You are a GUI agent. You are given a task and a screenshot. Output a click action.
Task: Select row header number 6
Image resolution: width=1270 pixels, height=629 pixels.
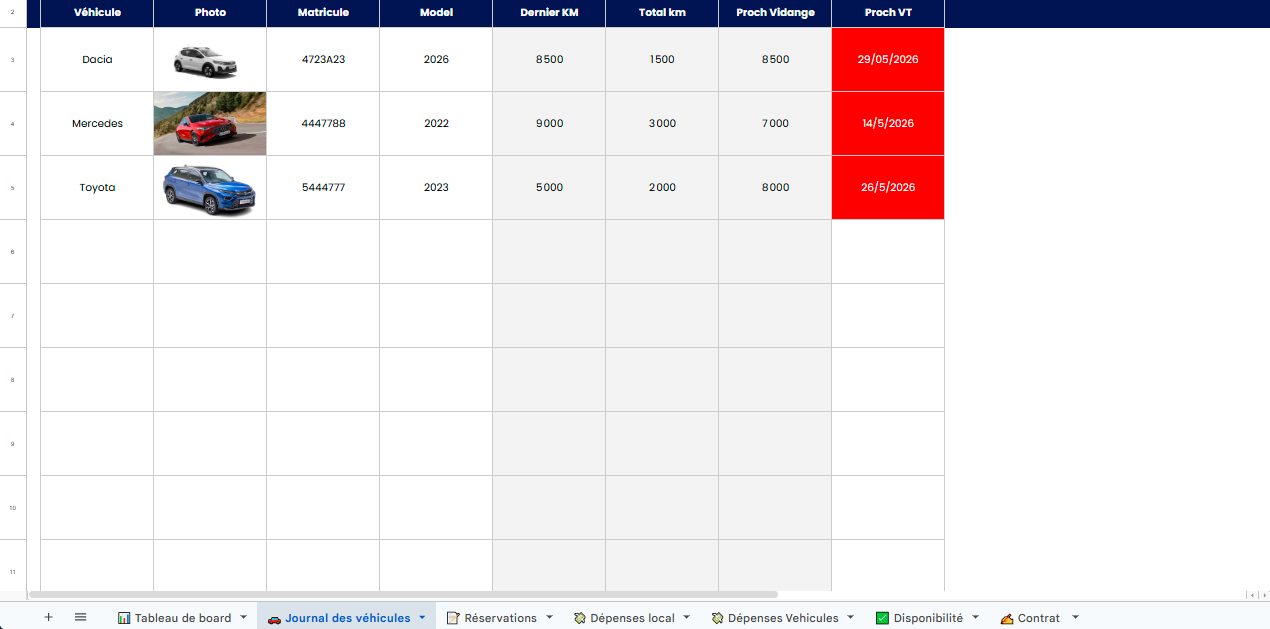coord(13,252)
